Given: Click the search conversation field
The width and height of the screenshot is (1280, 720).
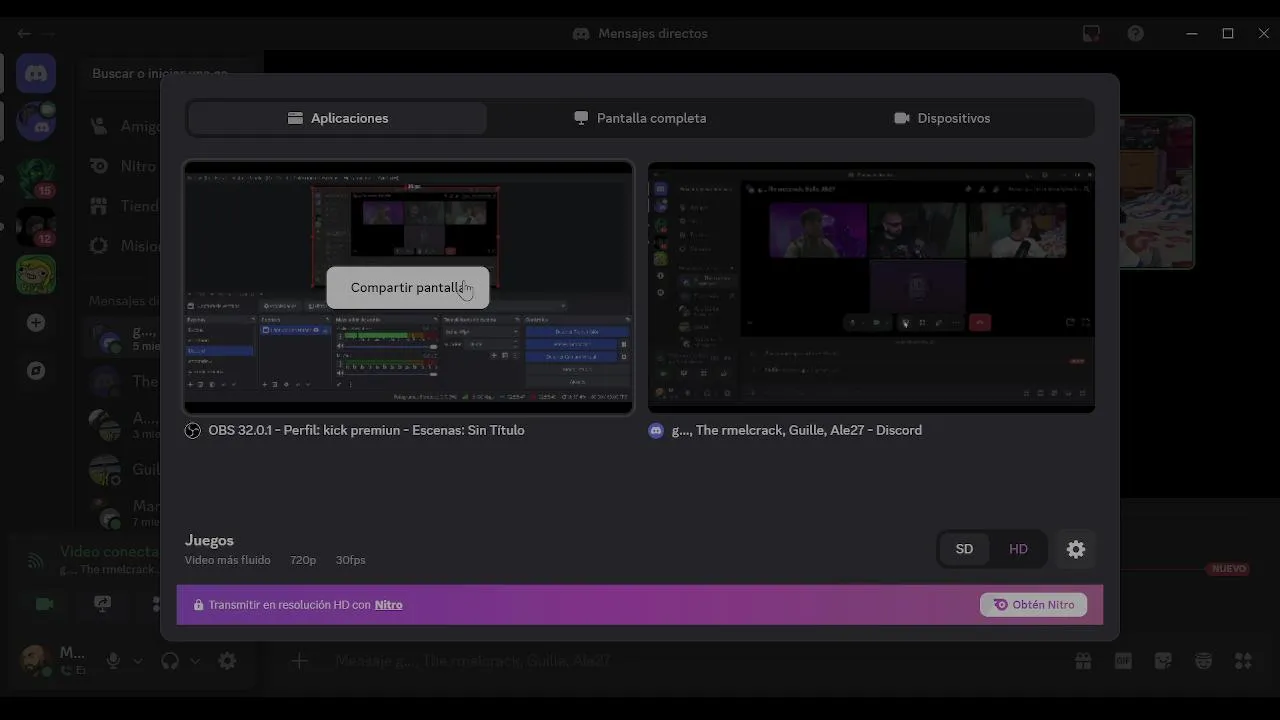Looking at the screenshot, I should click(168, 74).
